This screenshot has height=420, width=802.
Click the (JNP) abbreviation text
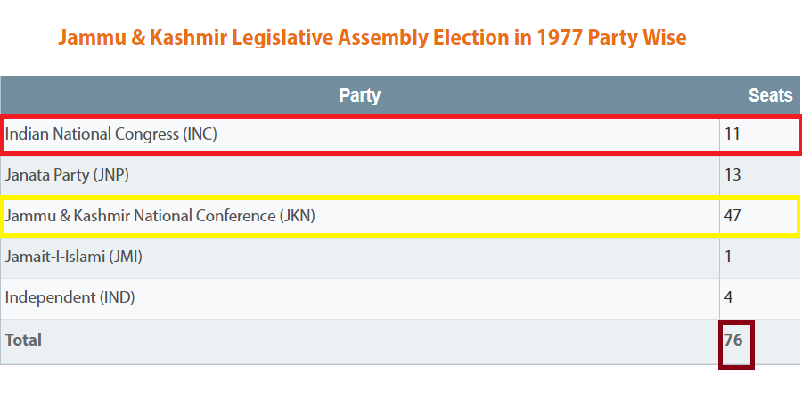point(110,175)
